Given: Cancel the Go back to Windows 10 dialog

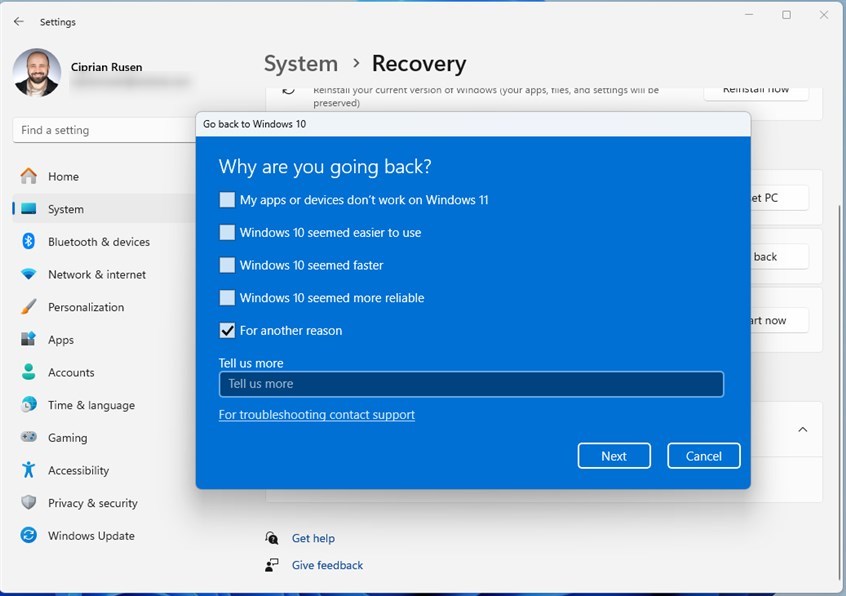Looking at the screenshot, I should pos(704,456).
